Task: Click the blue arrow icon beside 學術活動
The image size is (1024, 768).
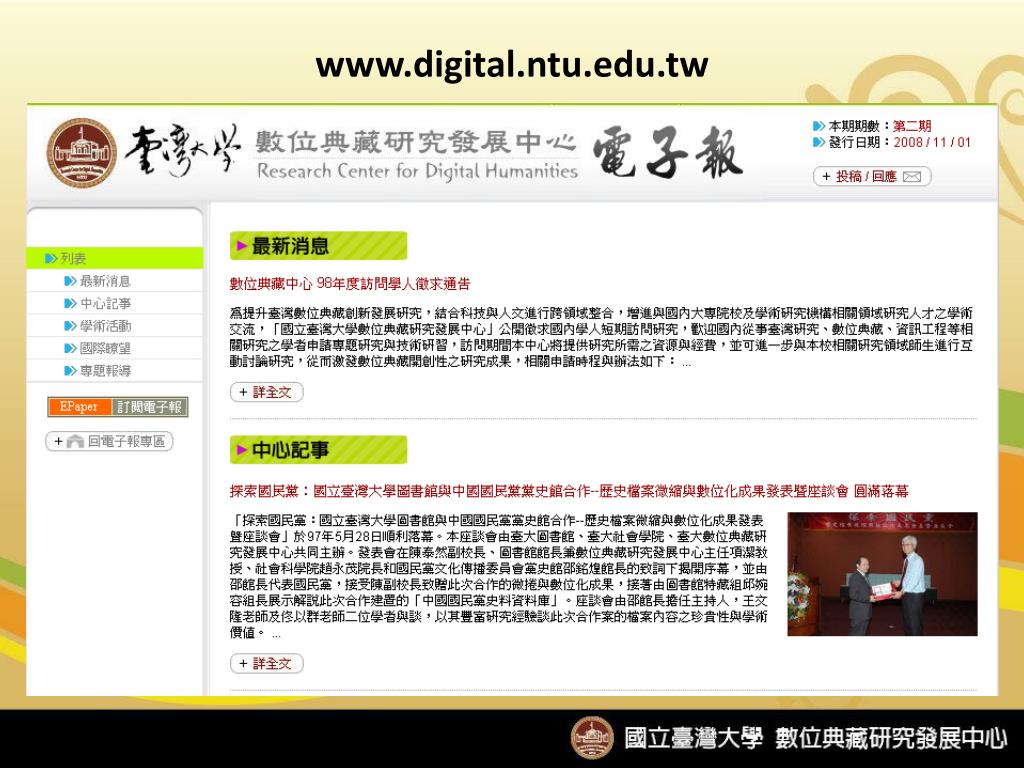Action: (x=71, y=325)
